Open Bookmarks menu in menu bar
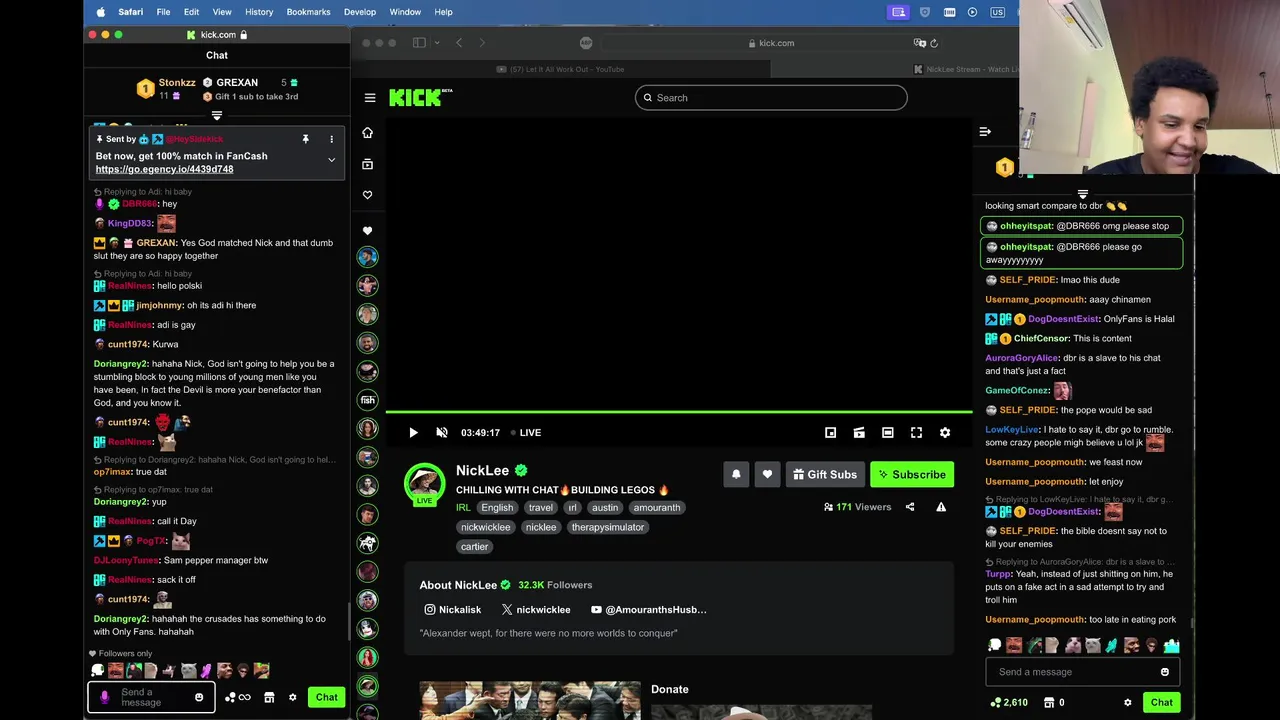 pos(308,12)
